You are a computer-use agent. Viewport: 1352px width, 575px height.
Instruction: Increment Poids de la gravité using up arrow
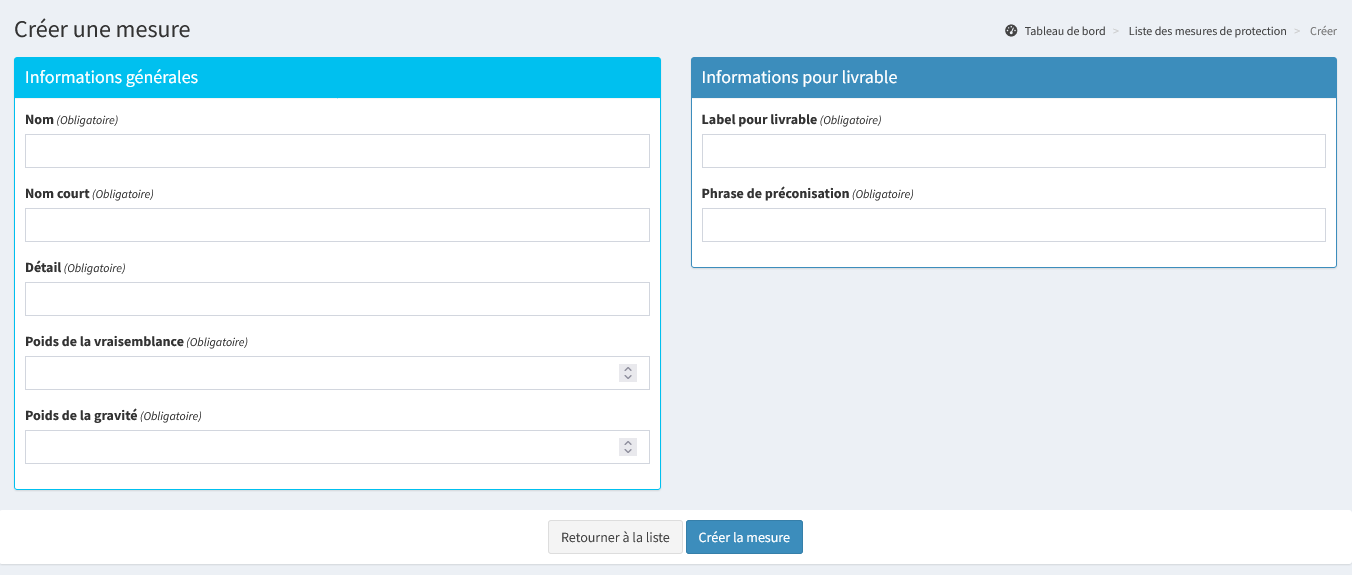(x=628, y=442)
